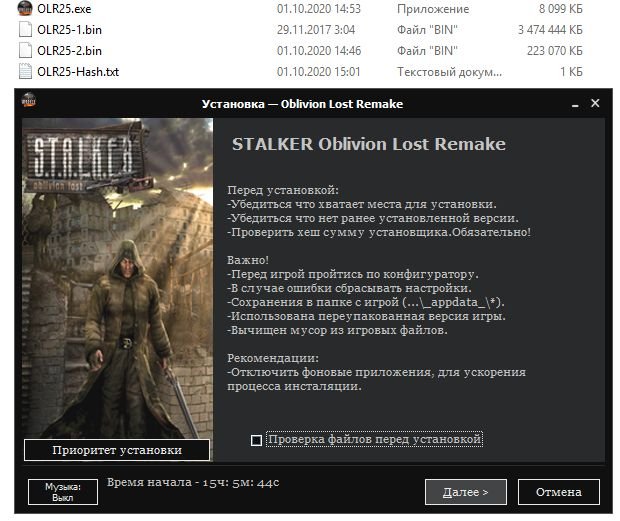Select the OLR25-Hash.txt file name
Viewport: 620px width, 521px height.
pos(78,72)
